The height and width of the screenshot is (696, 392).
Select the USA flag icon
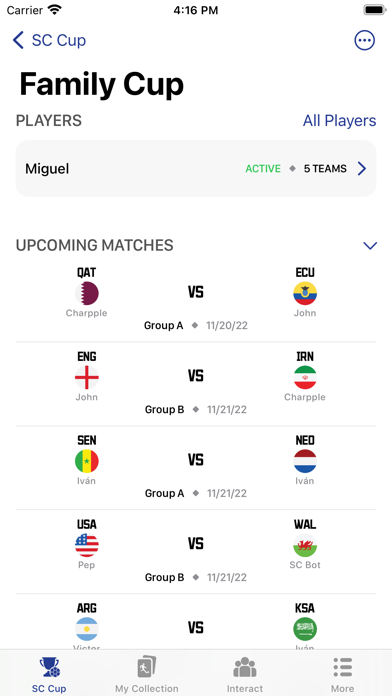pyautogui.click(x=87, y=545)
